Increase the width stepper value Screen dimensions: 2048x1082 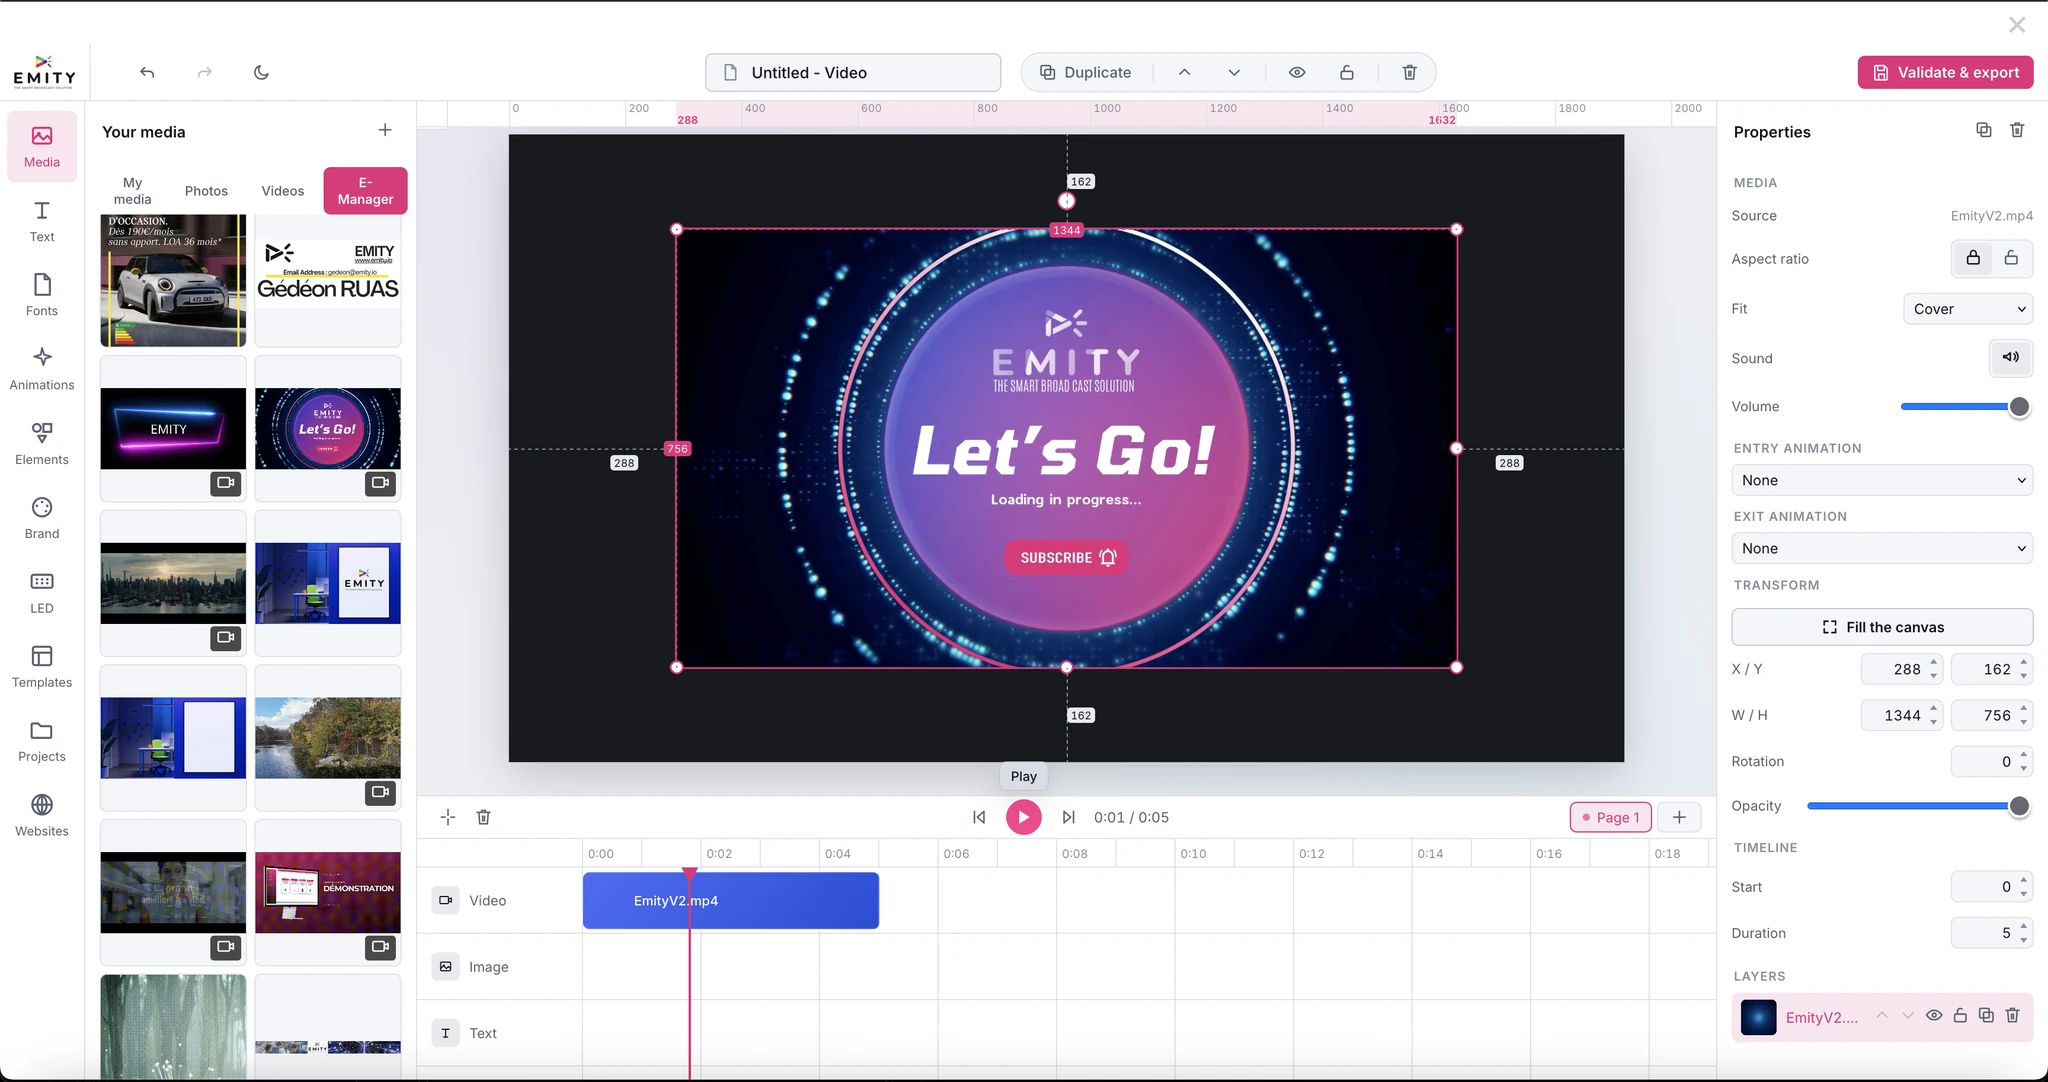(1933, 708)
